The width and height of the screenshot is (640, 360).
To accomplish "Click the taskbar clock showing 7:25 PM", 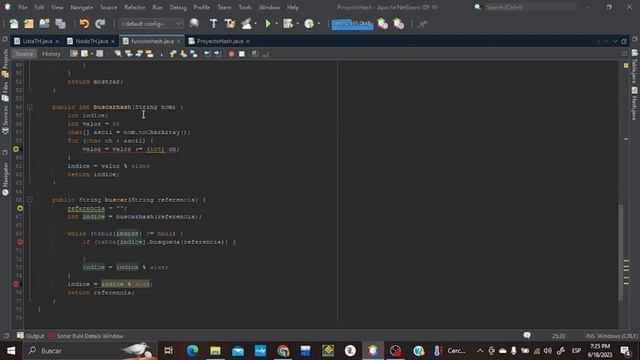I will coord(600,351).
